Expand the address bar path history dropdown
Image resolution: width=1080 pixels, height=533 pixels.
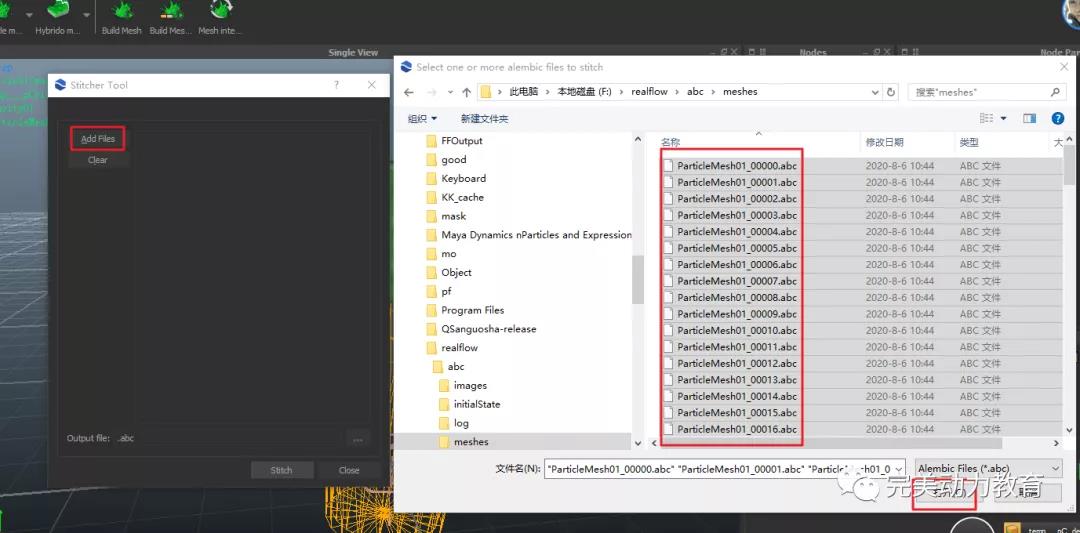click(x=874, y=92)
